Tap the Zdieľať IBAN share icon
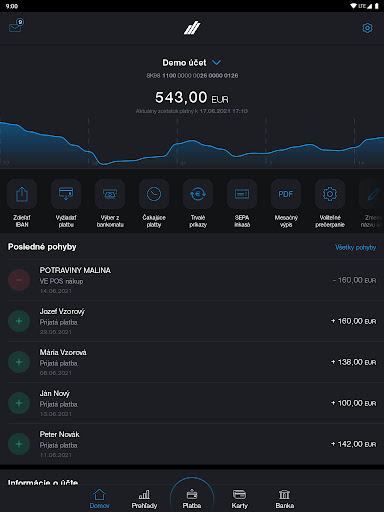 (x=22, y=194)
